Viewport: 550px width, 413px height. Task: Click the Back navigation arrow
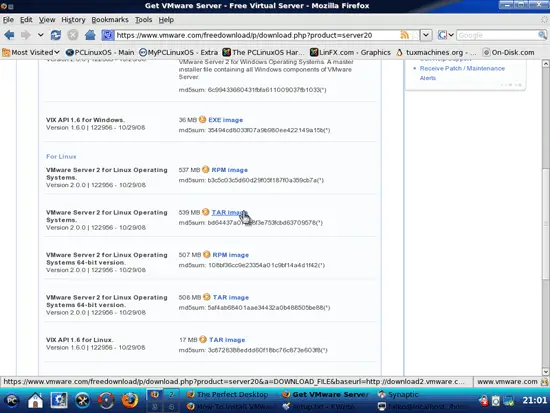coord(9,35)
